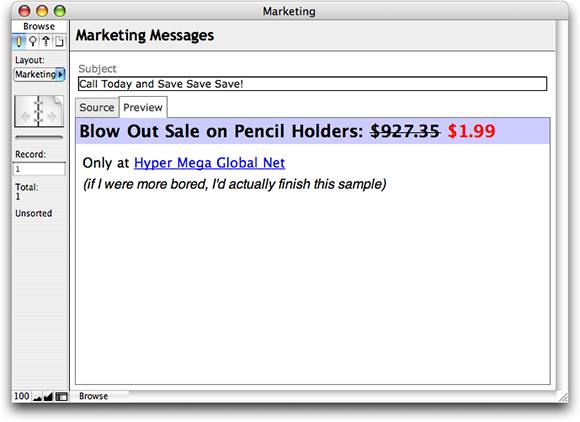The image size is (580, 422).
Task: Select the Browse mode pencil icon
Action: click(x=19, y=41)
